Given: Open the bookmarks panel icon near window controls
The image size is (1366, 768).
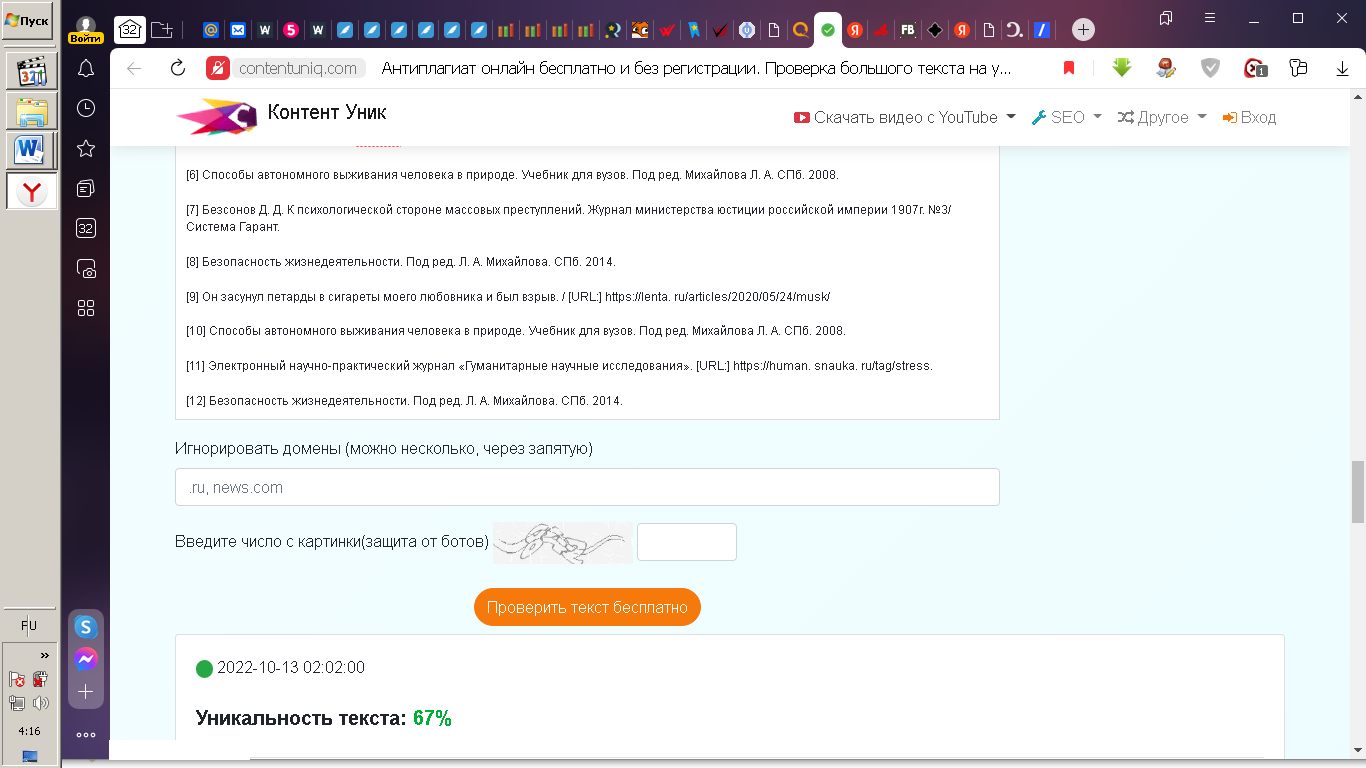Looking at the screenshot, I should click(1166, 18).
